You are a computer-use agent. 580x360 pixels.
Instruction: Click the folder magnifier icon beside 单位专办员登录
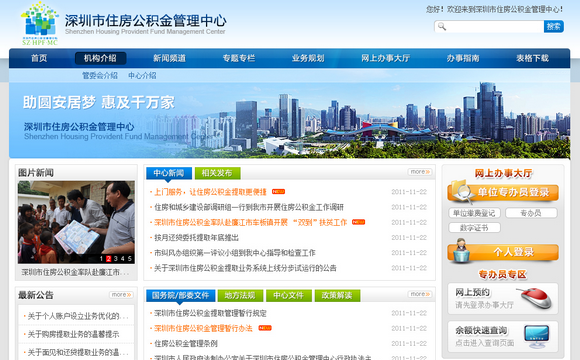tap(461, 192)
